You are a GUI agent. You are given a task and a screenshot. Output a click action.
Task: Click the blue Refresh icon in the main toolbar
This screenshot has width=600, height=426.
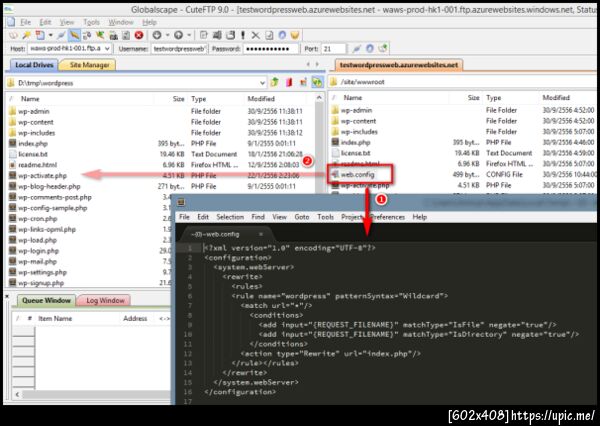point(282,35)
